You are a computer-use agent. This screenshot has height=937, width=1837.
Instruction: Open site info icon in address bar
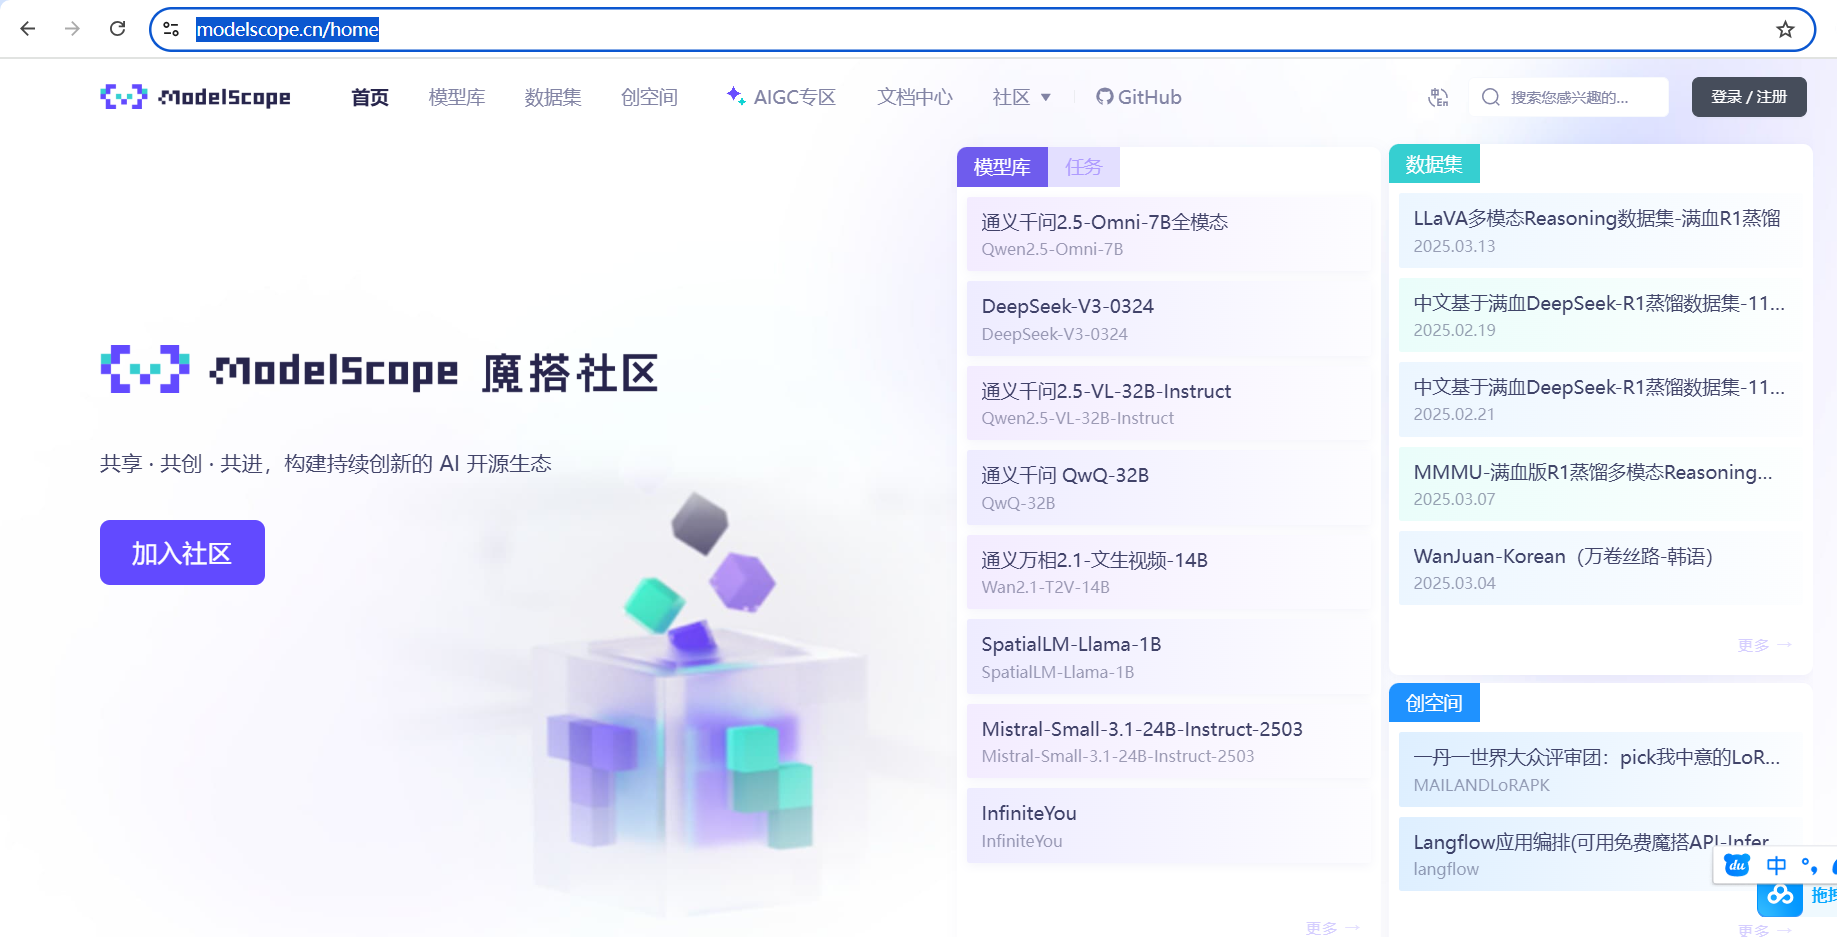click(171, 29)
